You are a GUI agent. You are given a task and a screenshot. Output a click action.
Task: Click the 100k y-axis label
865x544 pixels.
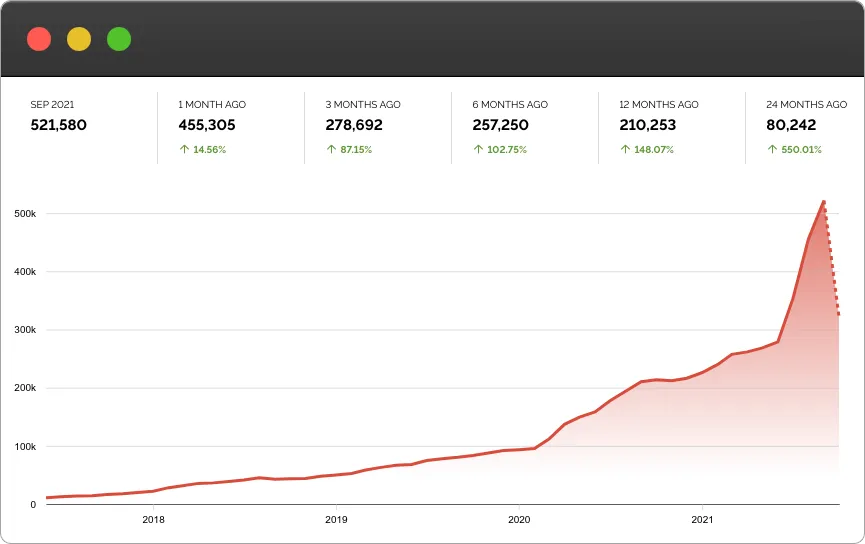click(x=26, y=447)
